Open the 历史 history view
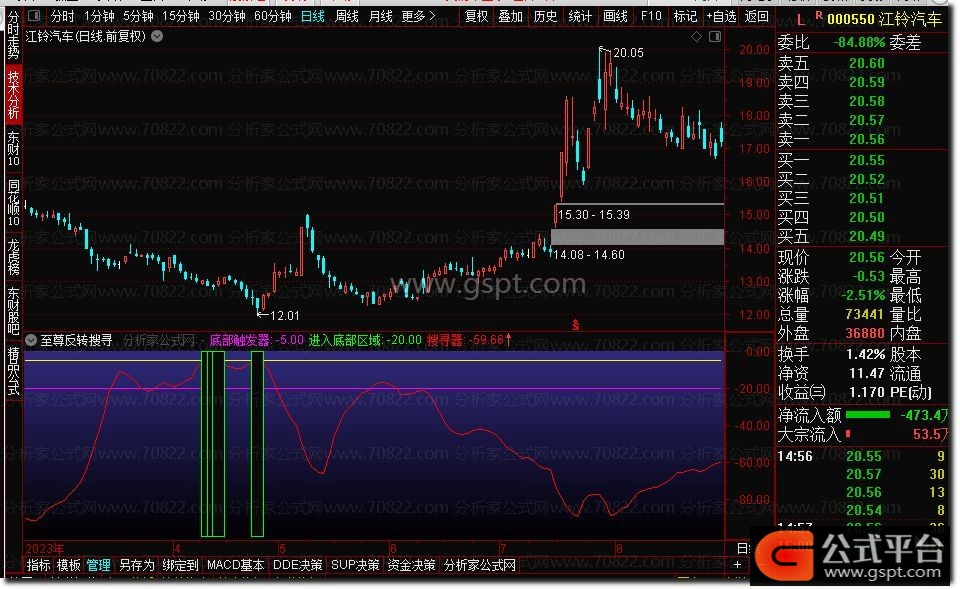 point(546,16)
